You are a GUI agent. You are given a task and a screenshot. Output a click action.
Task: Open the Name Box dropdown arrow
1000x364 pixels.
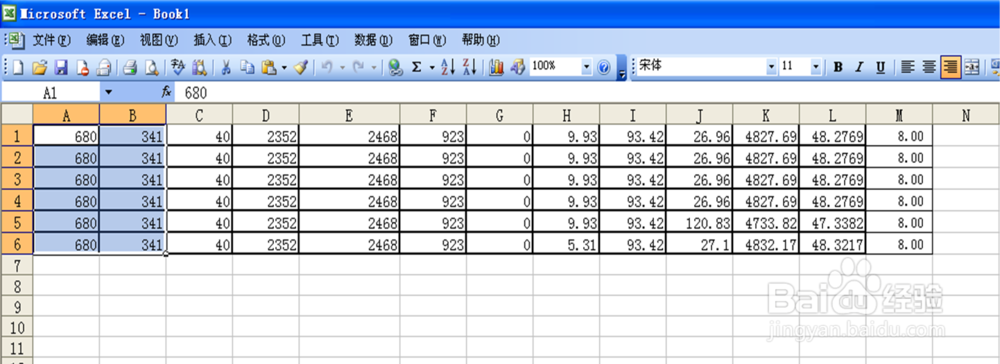(x=108, y=92)
